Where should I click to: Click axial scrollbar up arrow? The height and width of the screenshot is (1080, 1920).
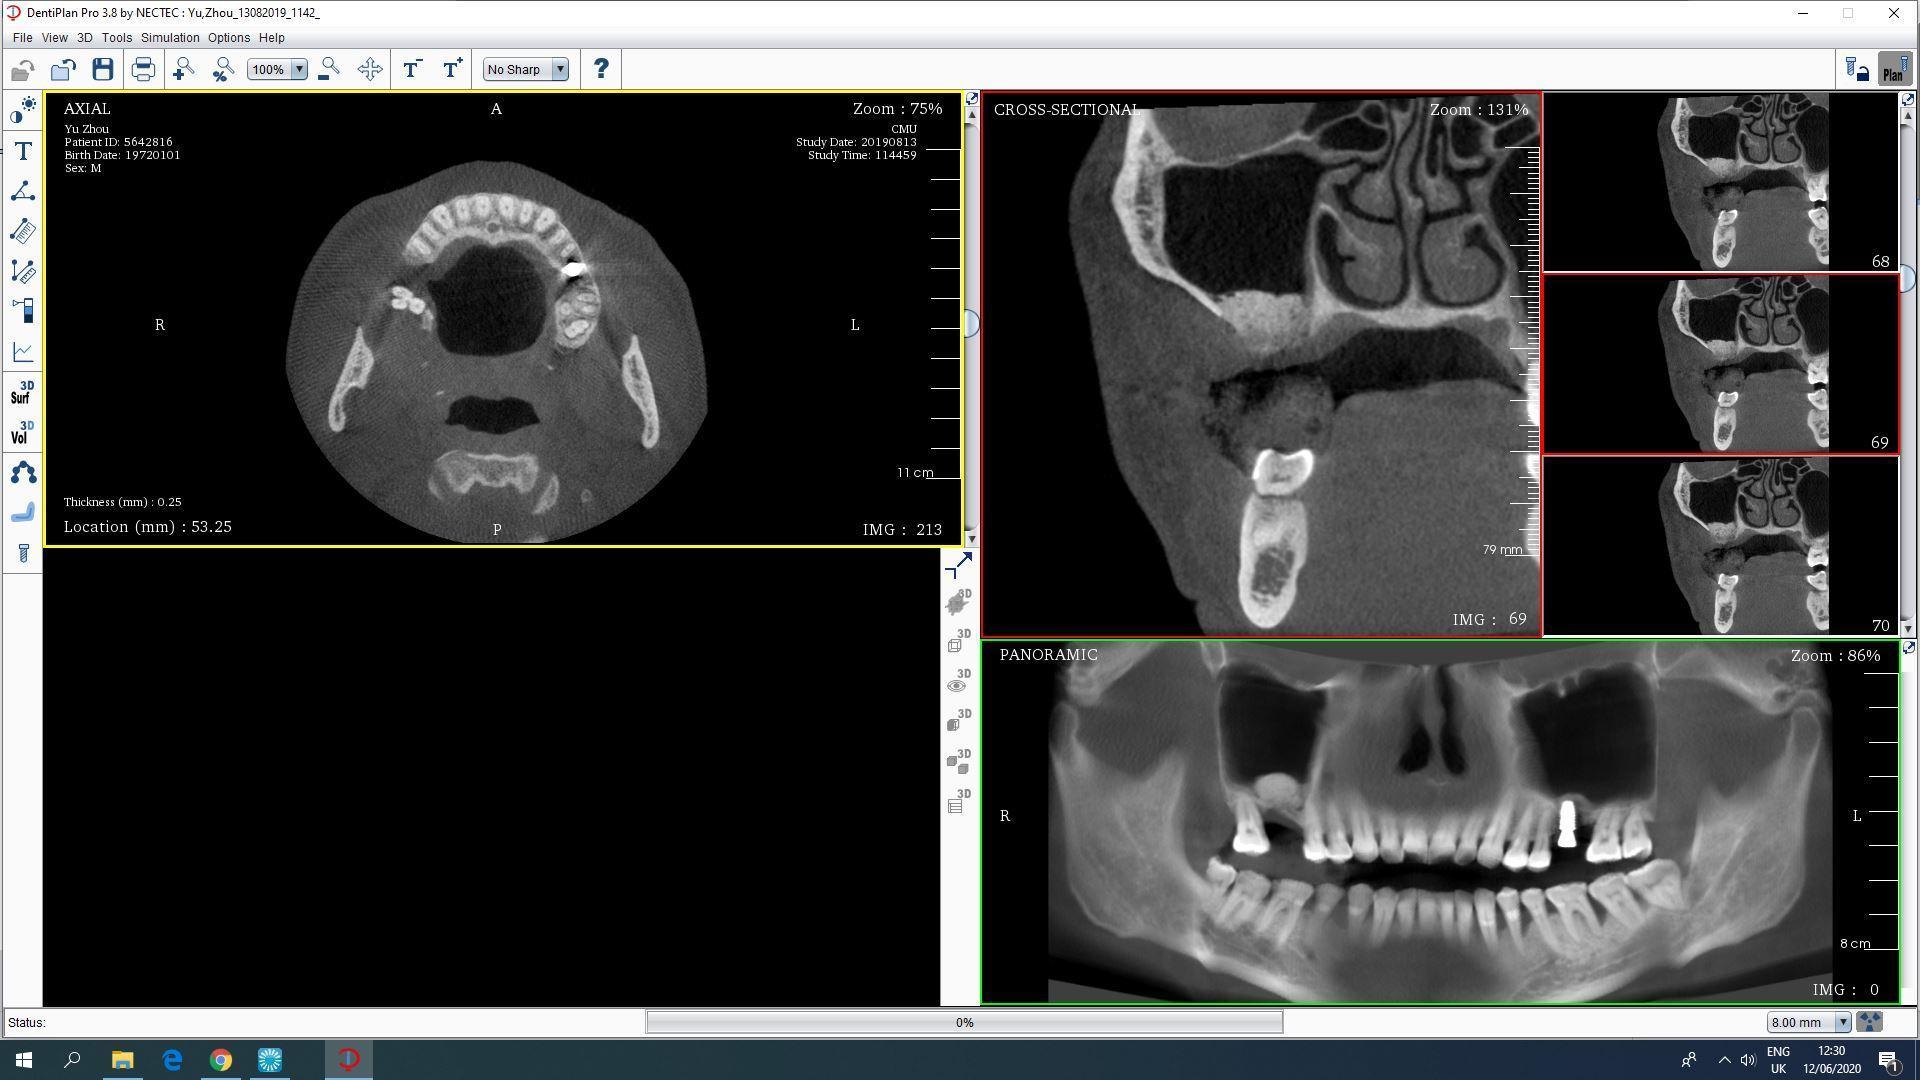[x=971, y=115]
